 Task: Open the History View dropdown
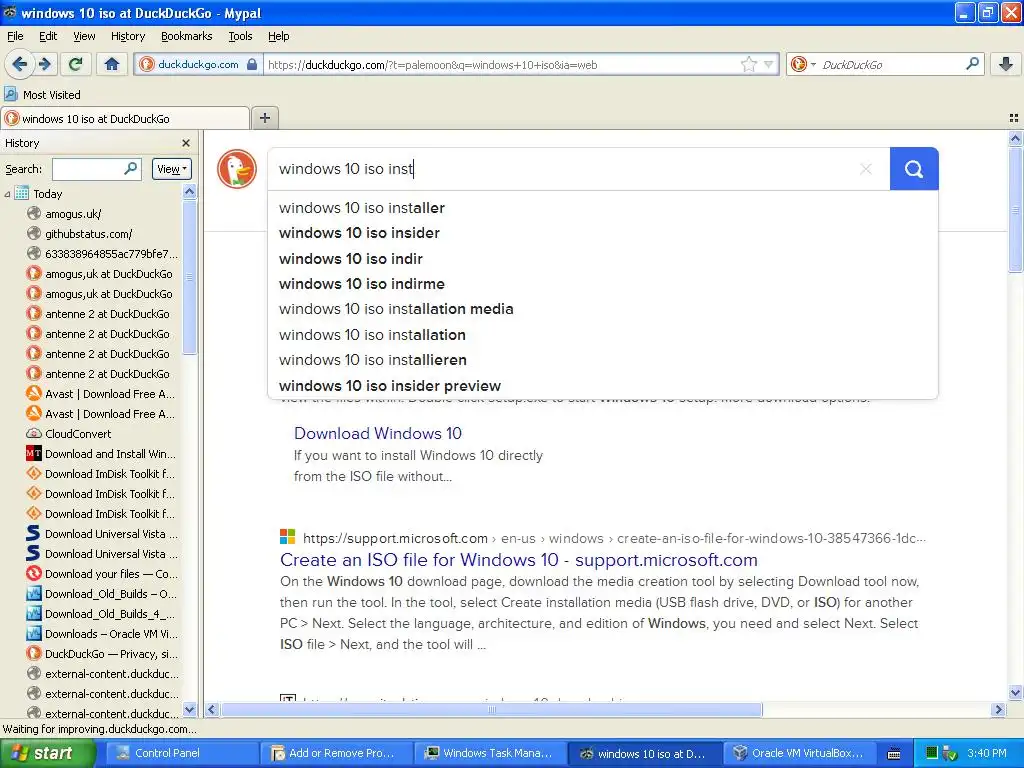(172, 169)
